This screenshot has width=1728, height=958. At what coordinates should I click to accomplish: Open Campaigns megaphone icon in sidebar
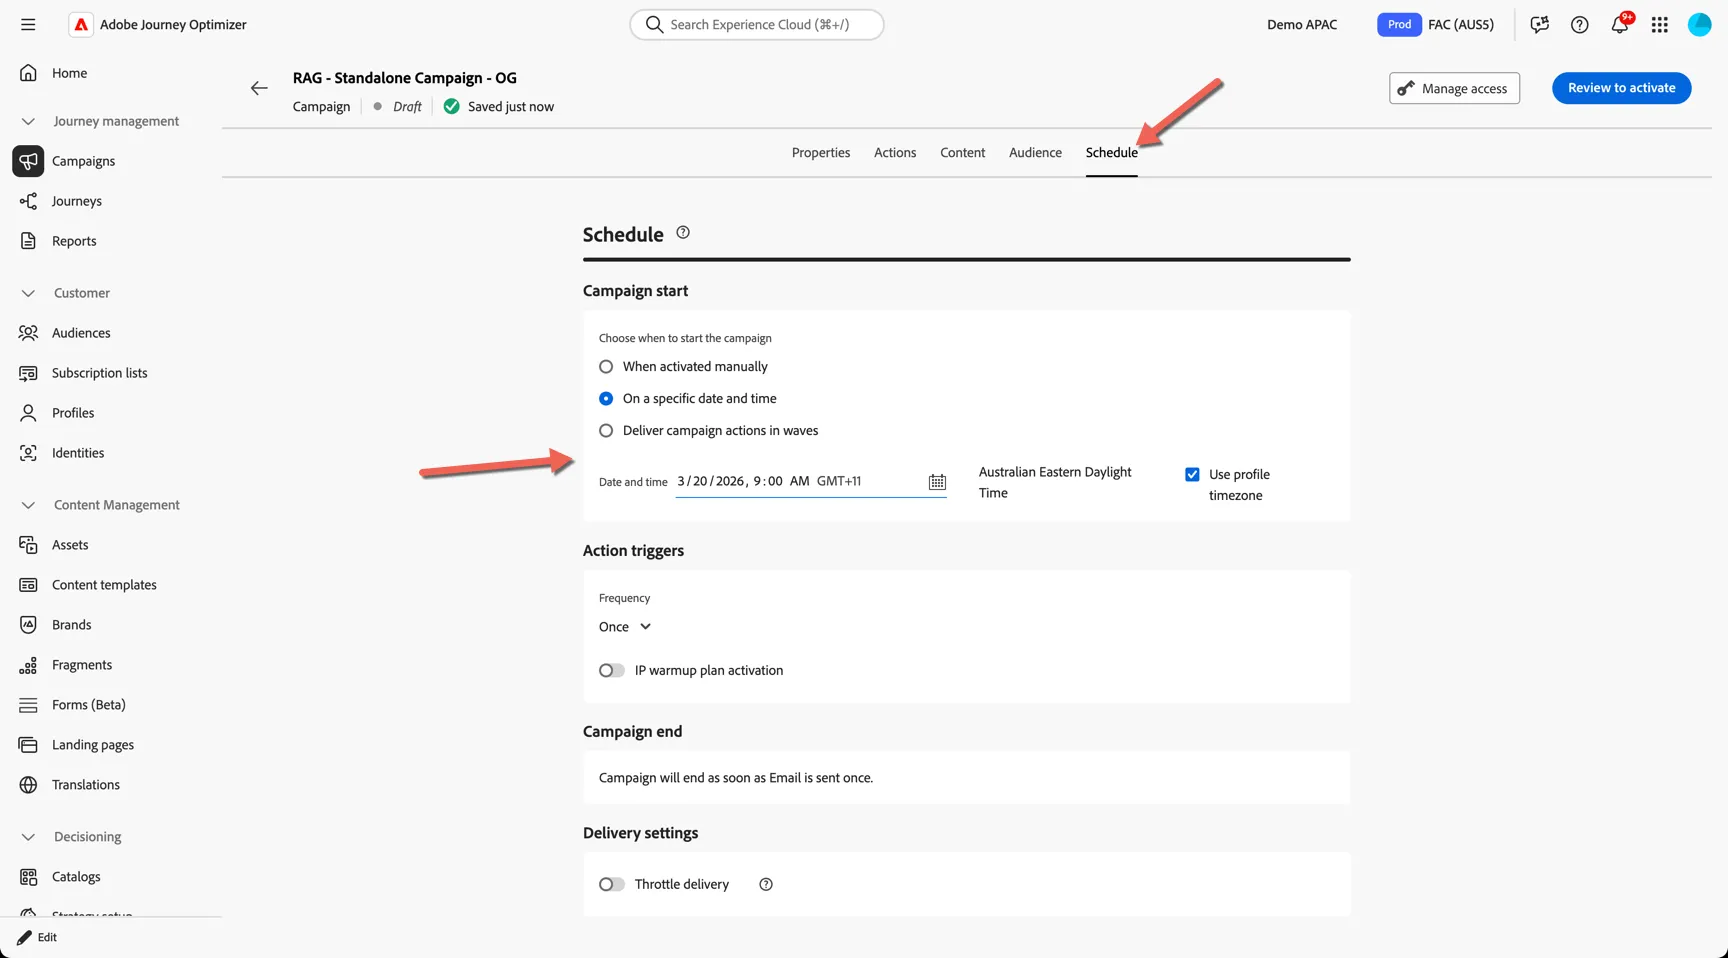tap(28, 161)
